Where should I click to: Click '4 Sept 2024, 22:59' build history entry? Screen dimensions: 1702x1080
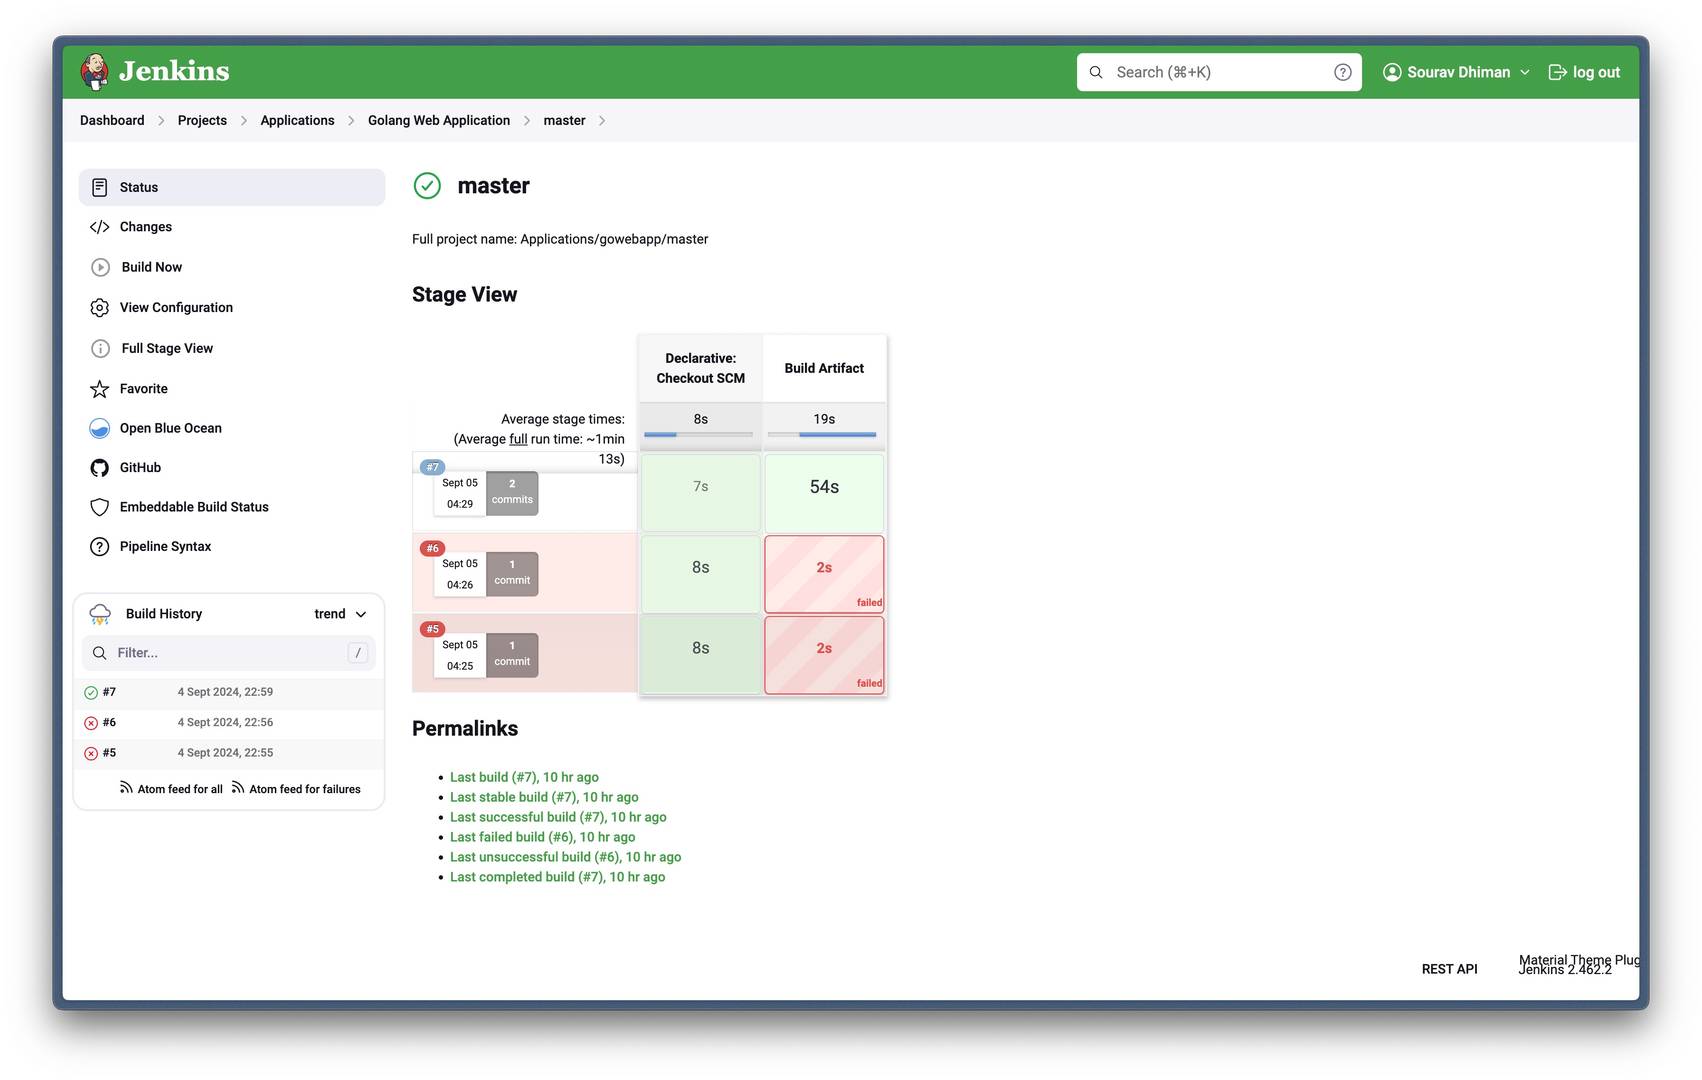point(225,692)
